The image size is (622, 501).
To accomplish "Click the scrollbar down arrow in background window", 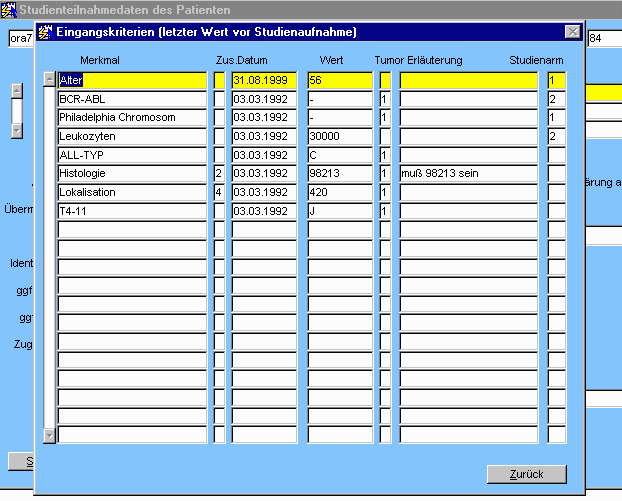I will 16,131.
